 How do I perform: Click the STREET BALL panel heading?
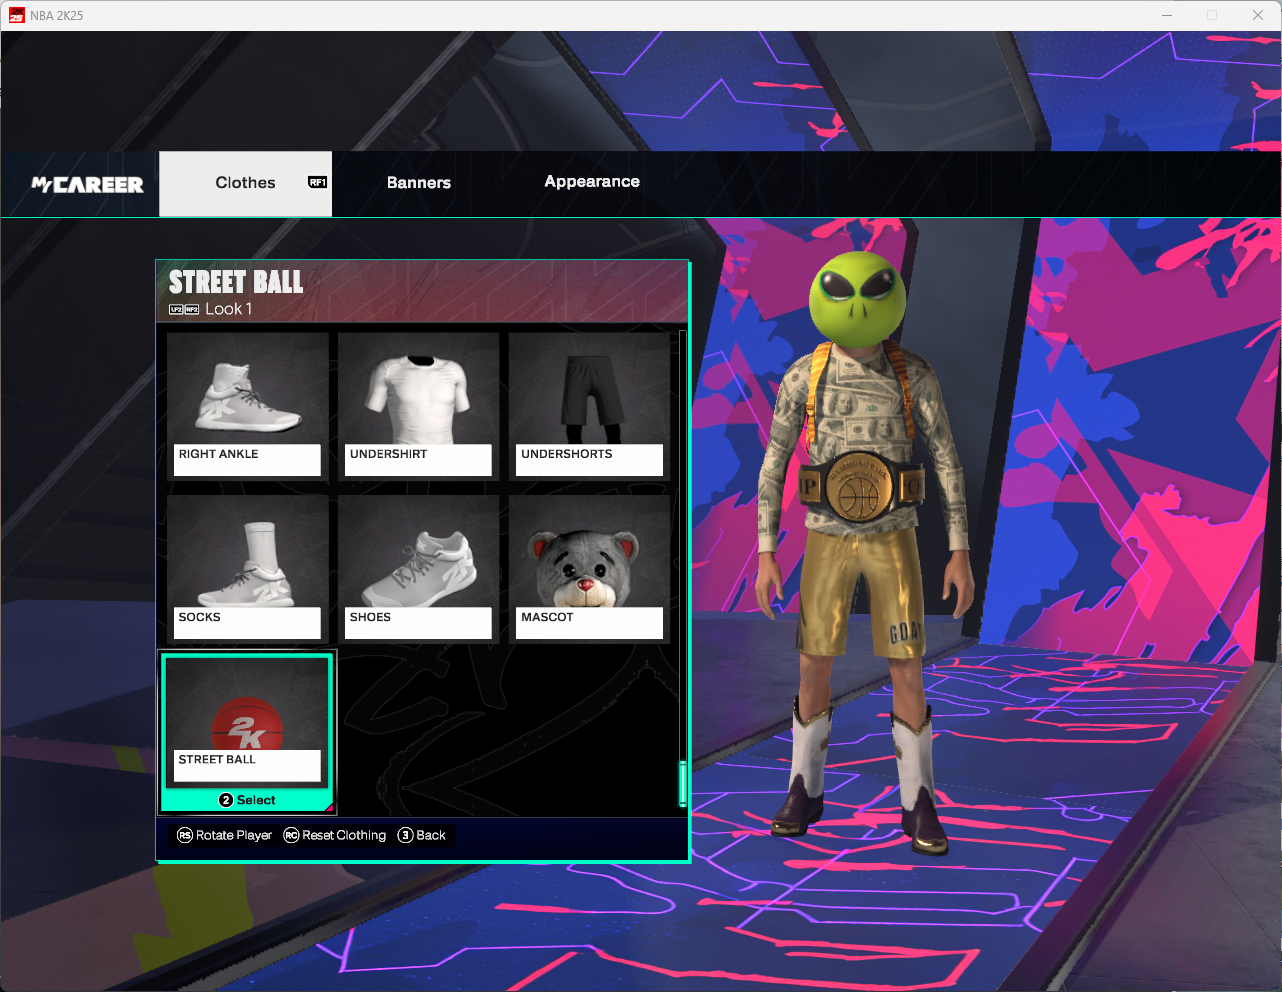tap(236, 282)
